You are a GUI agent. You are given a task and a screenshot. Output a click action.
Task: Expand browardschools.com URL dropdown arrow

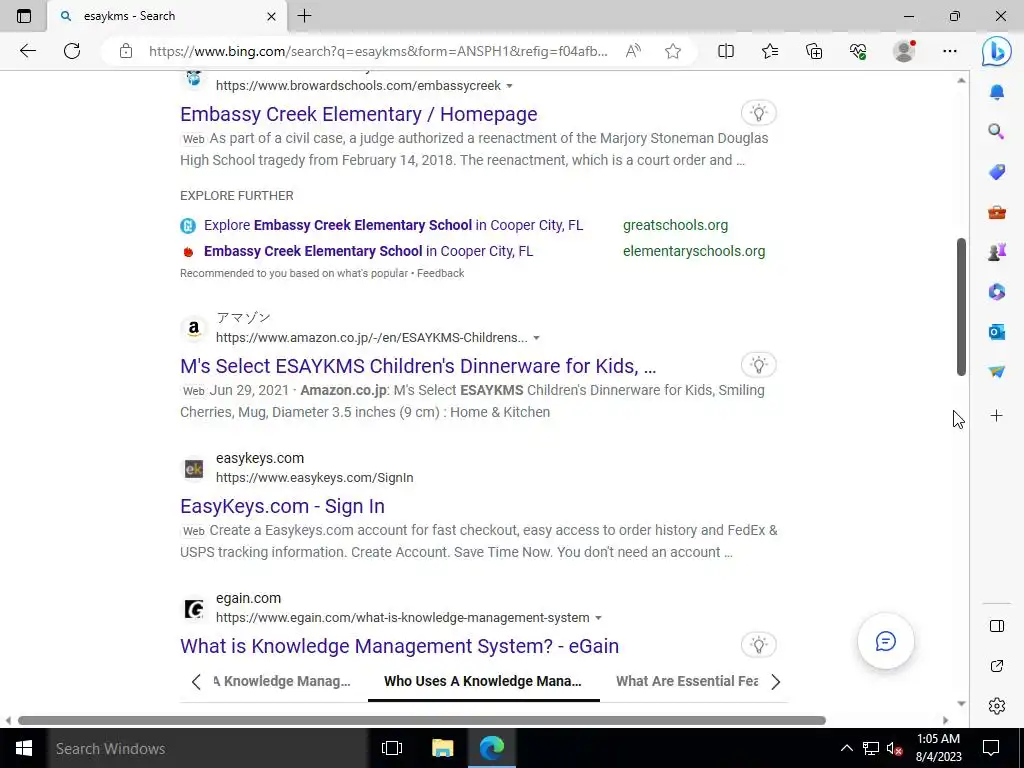tap(509, 86)
